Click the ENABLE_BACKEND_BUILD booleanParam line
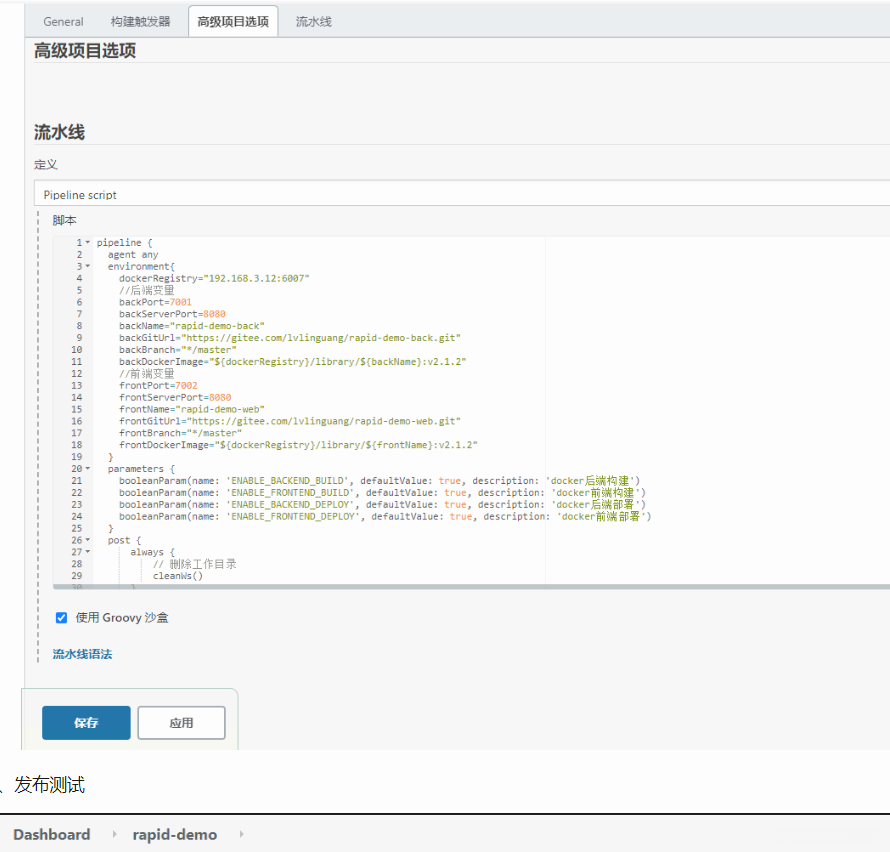The image size is (890, 852). tap(379, 481)
